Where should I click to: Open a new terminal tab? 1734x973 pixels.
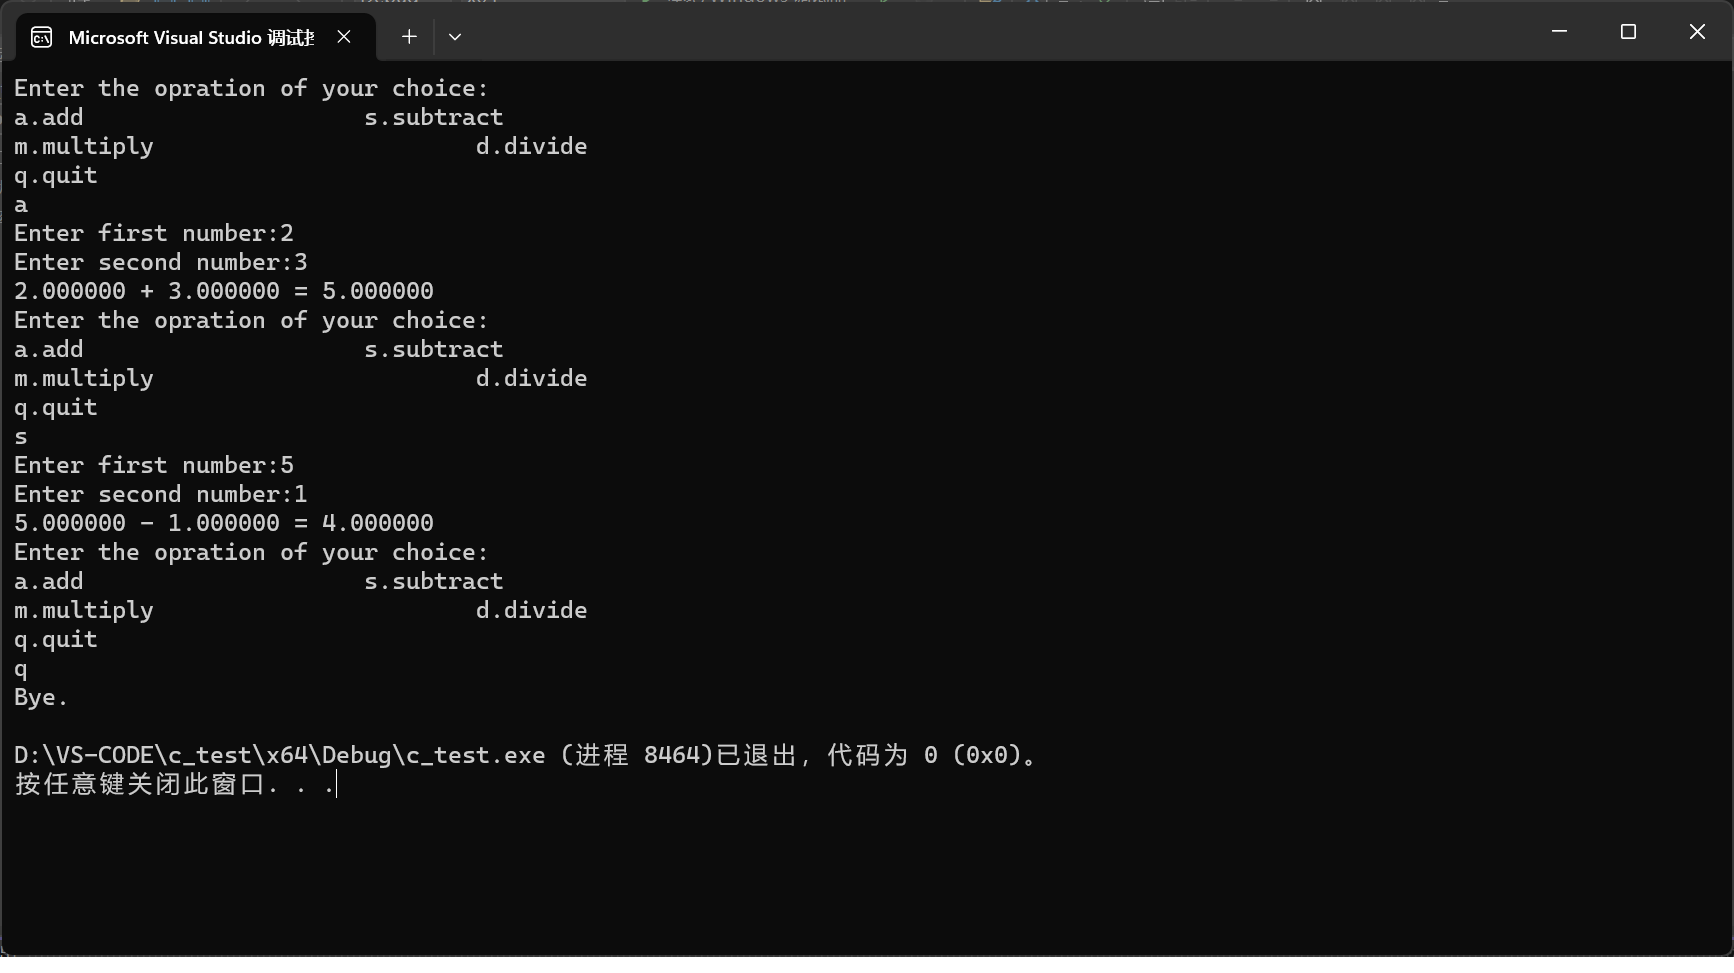(409, 37)
